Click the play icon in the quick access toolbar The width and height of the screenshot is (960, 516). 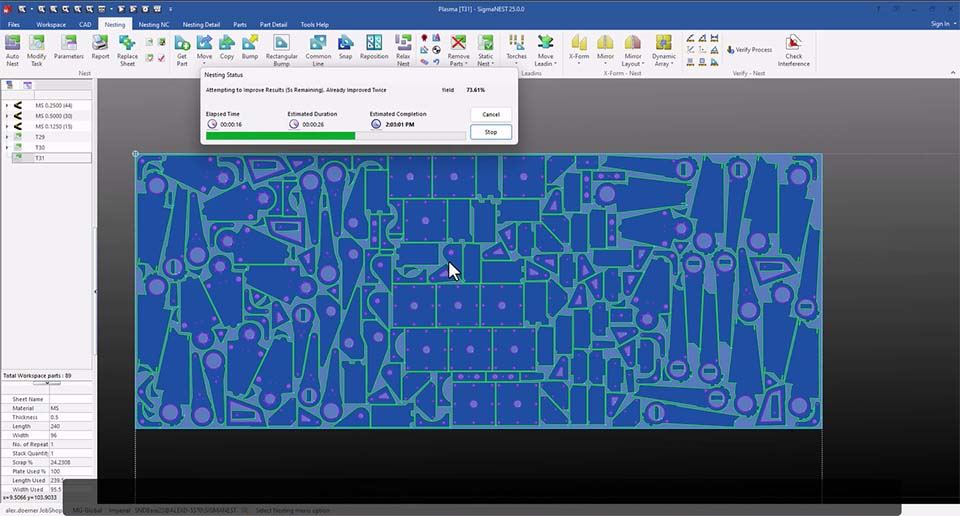click(x=121, y=9)
